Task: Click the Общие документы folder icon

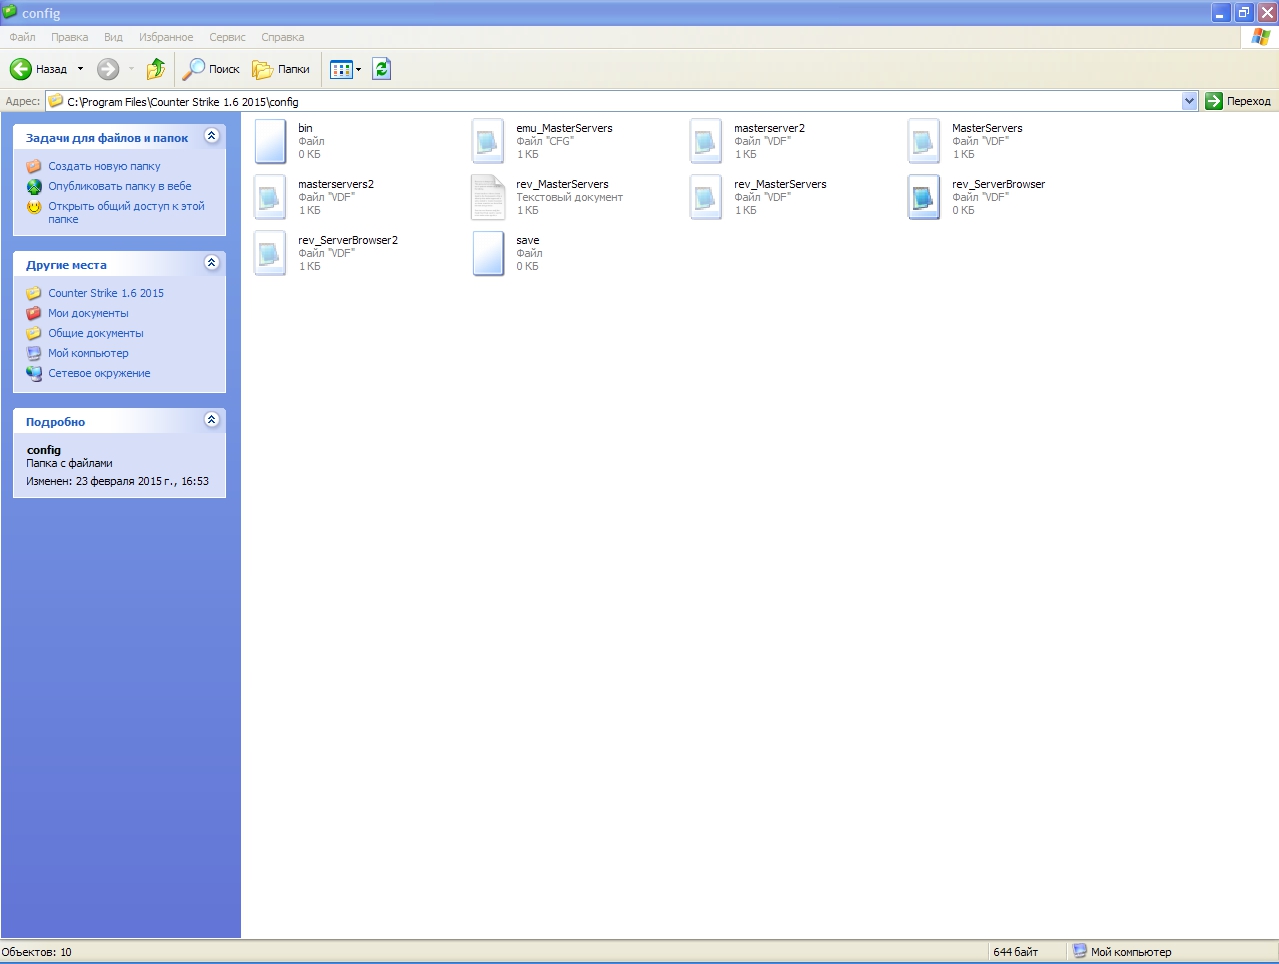Action: pos(34,333)
